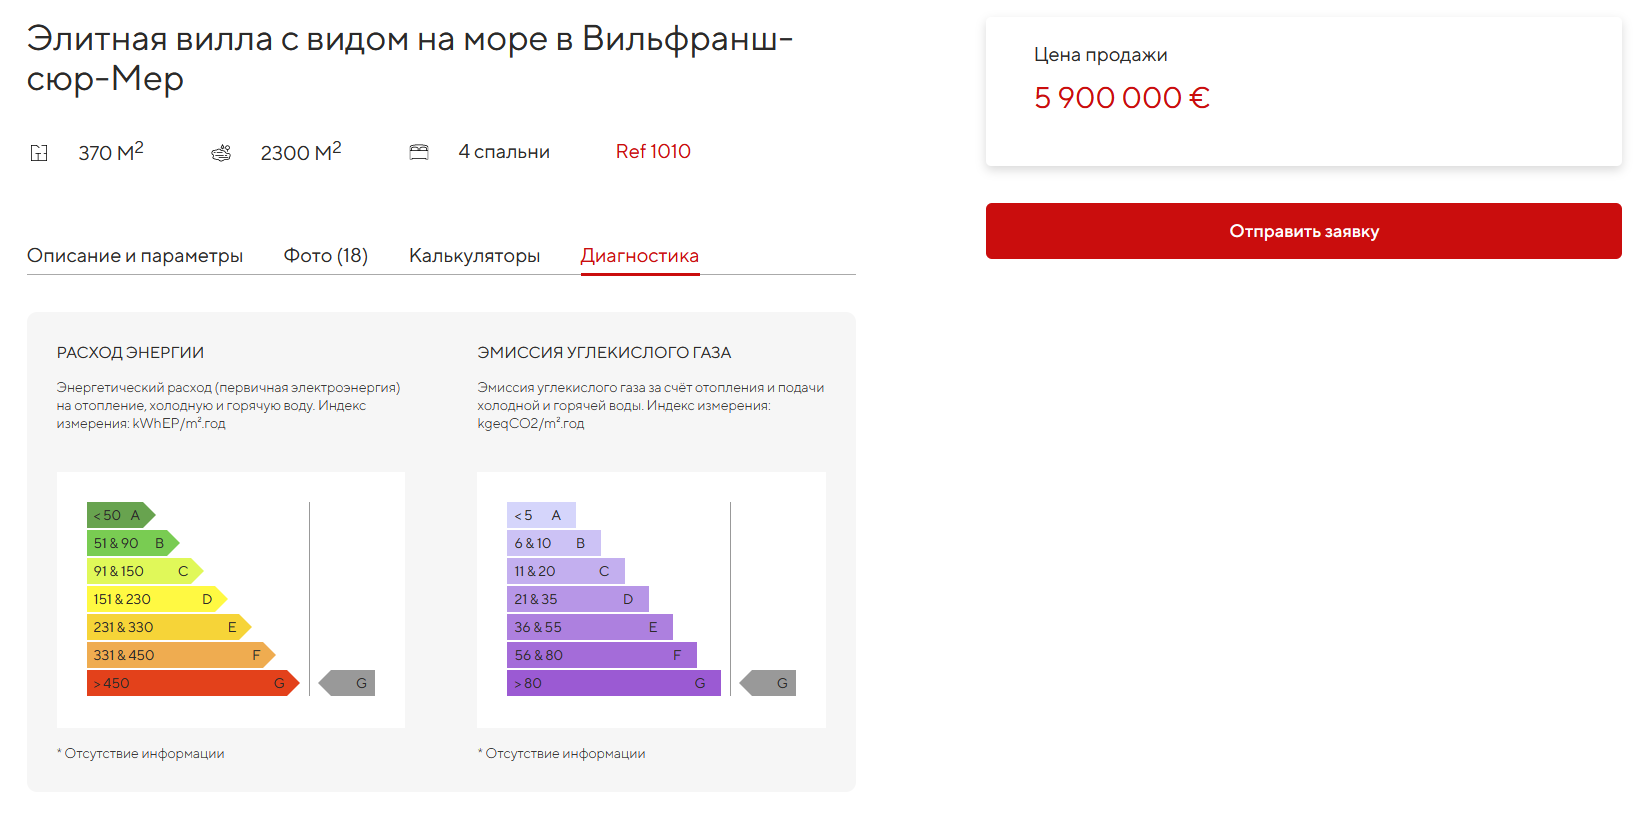Click the light purple A emission bar

coord(540,515)
